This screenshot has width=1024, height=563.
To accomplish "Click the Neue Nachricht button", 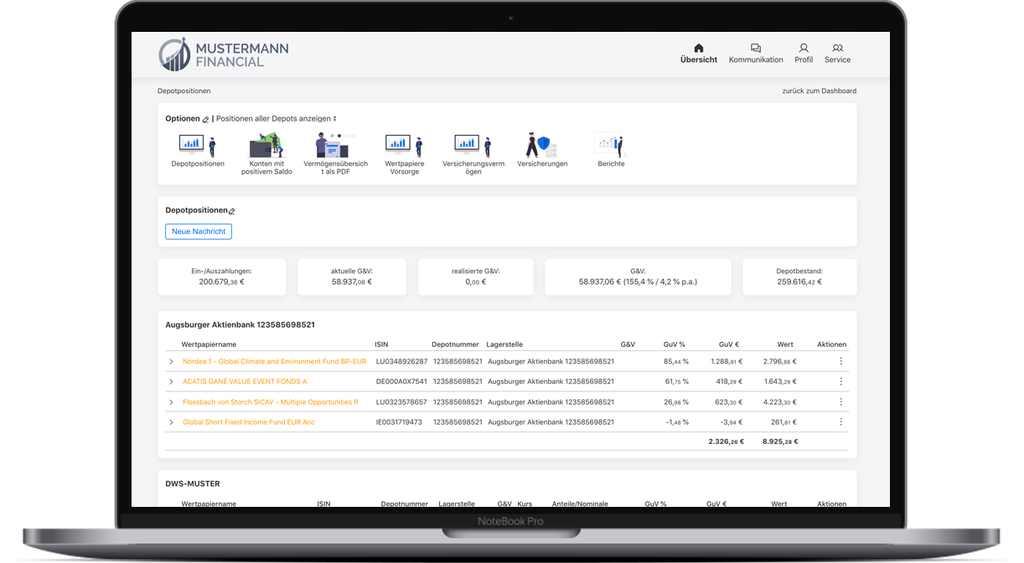I will (199, 231).
